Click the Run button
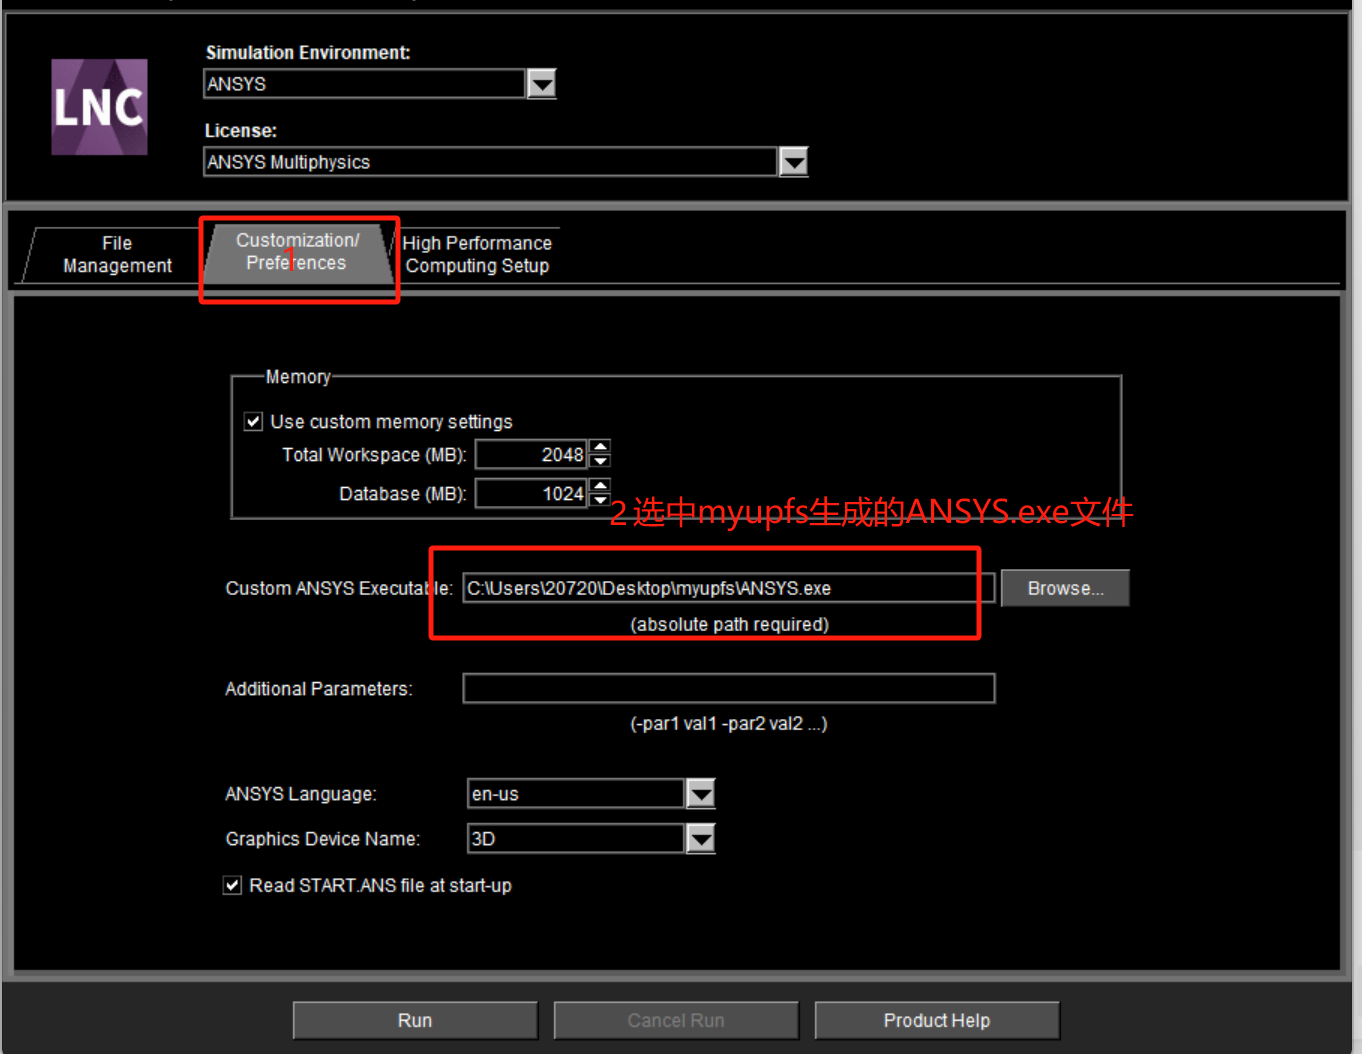 pyautogui.click(x=414, y=1020)
